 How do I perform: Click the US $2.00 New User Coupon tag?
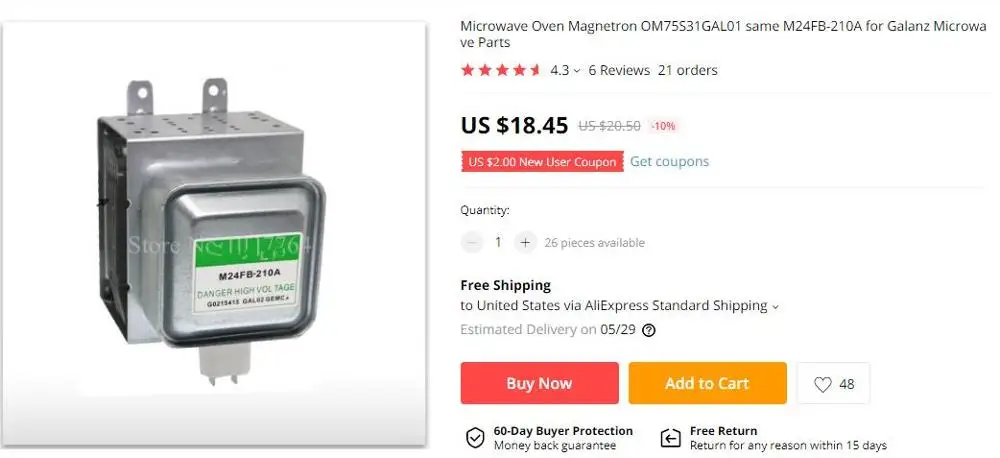coord(542,162)
